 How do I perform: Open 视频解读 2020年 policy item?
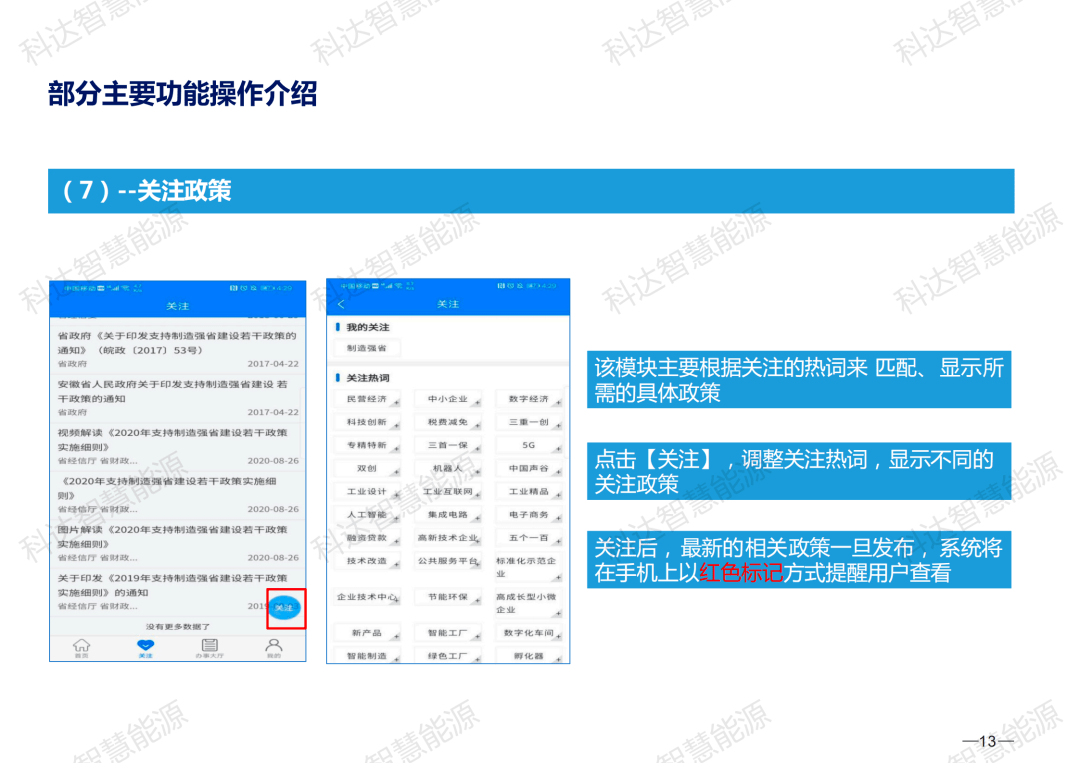pyautogui.click(x=178, y=446)
